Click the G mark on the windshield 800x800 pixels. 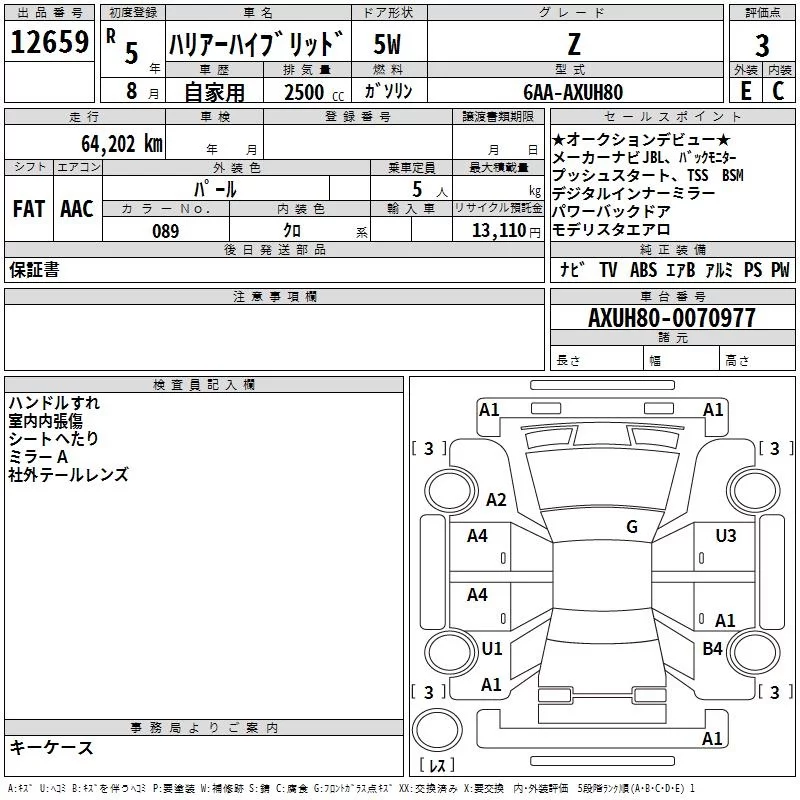point(631,527)
